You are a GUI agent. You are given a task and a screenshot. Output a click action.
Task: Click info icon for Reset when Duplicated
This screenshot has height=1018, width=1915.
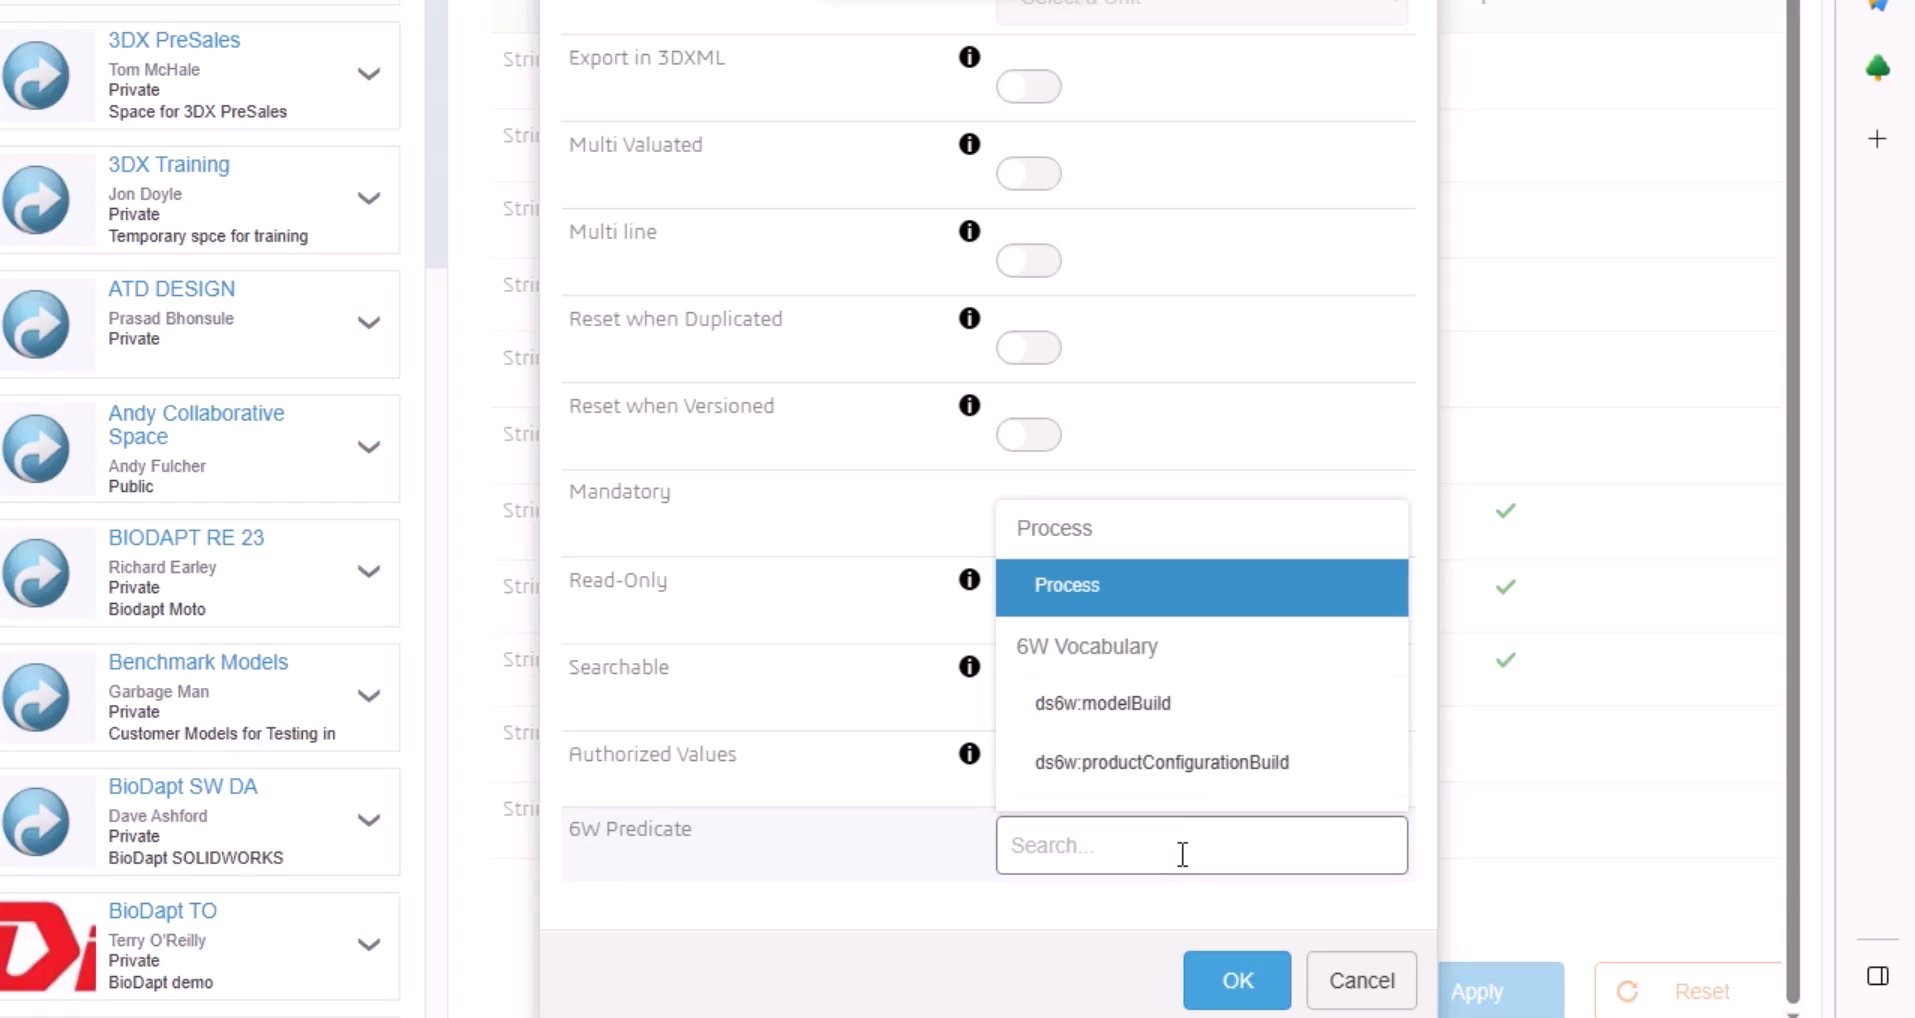tap(969, 318)
